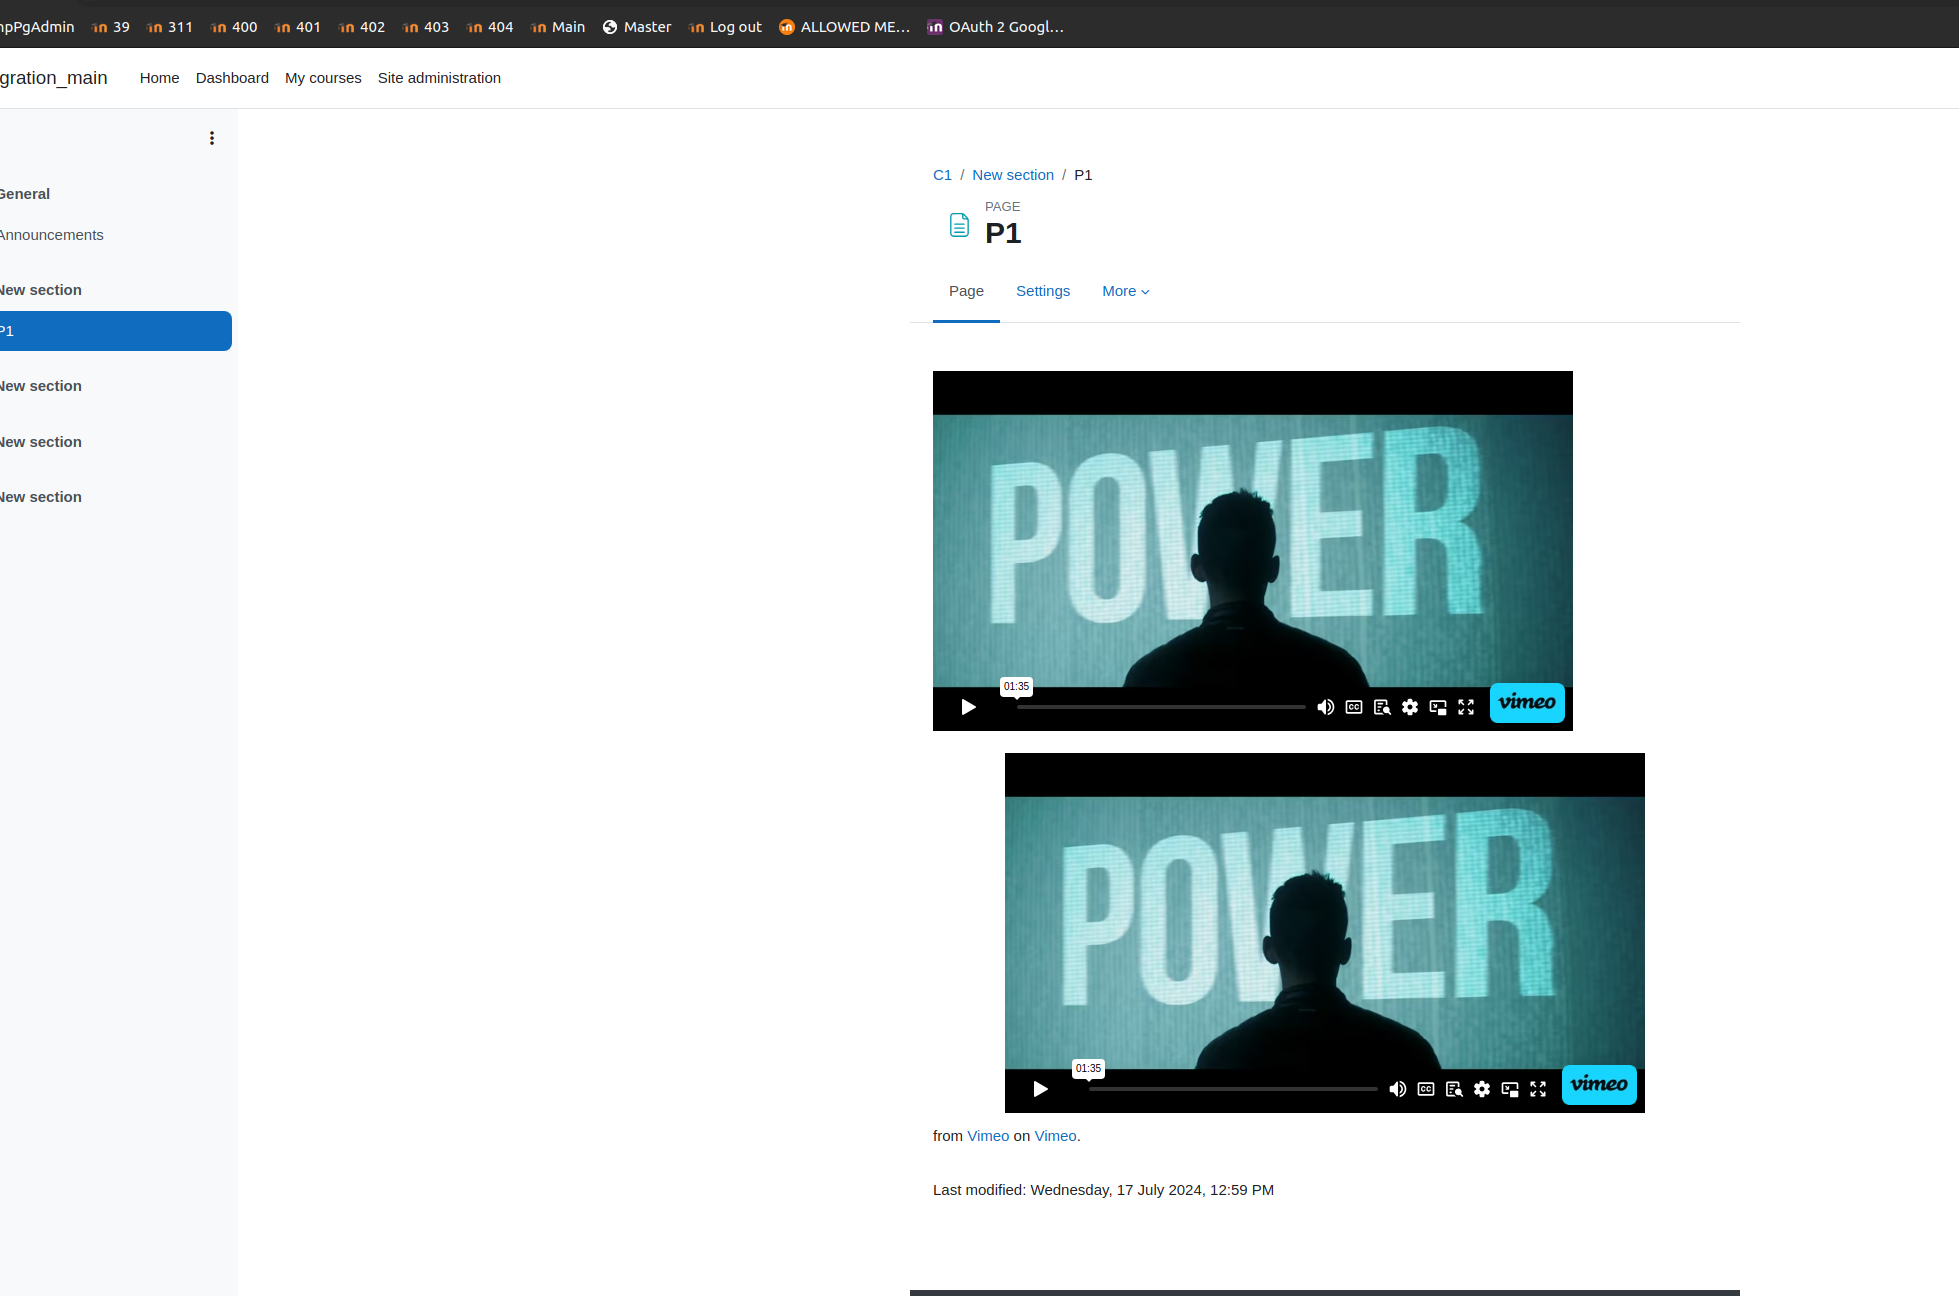
Task: Open the Home navigation item
Action: tap(160, 78)
